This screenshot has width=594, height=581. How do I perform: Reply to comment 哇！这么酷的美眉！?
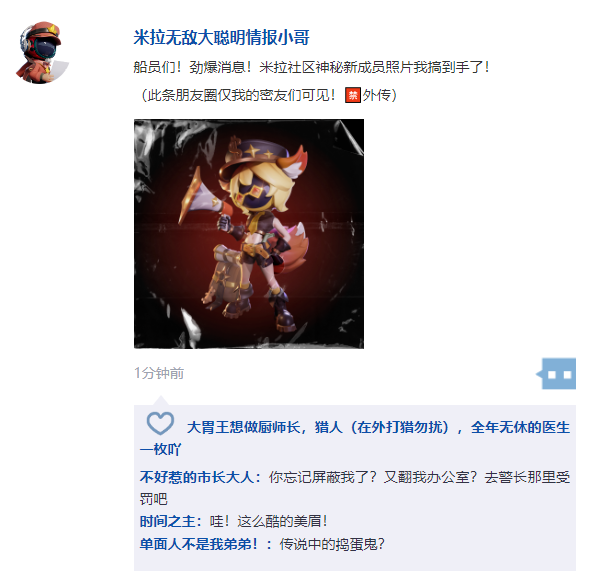click(269, 522)
